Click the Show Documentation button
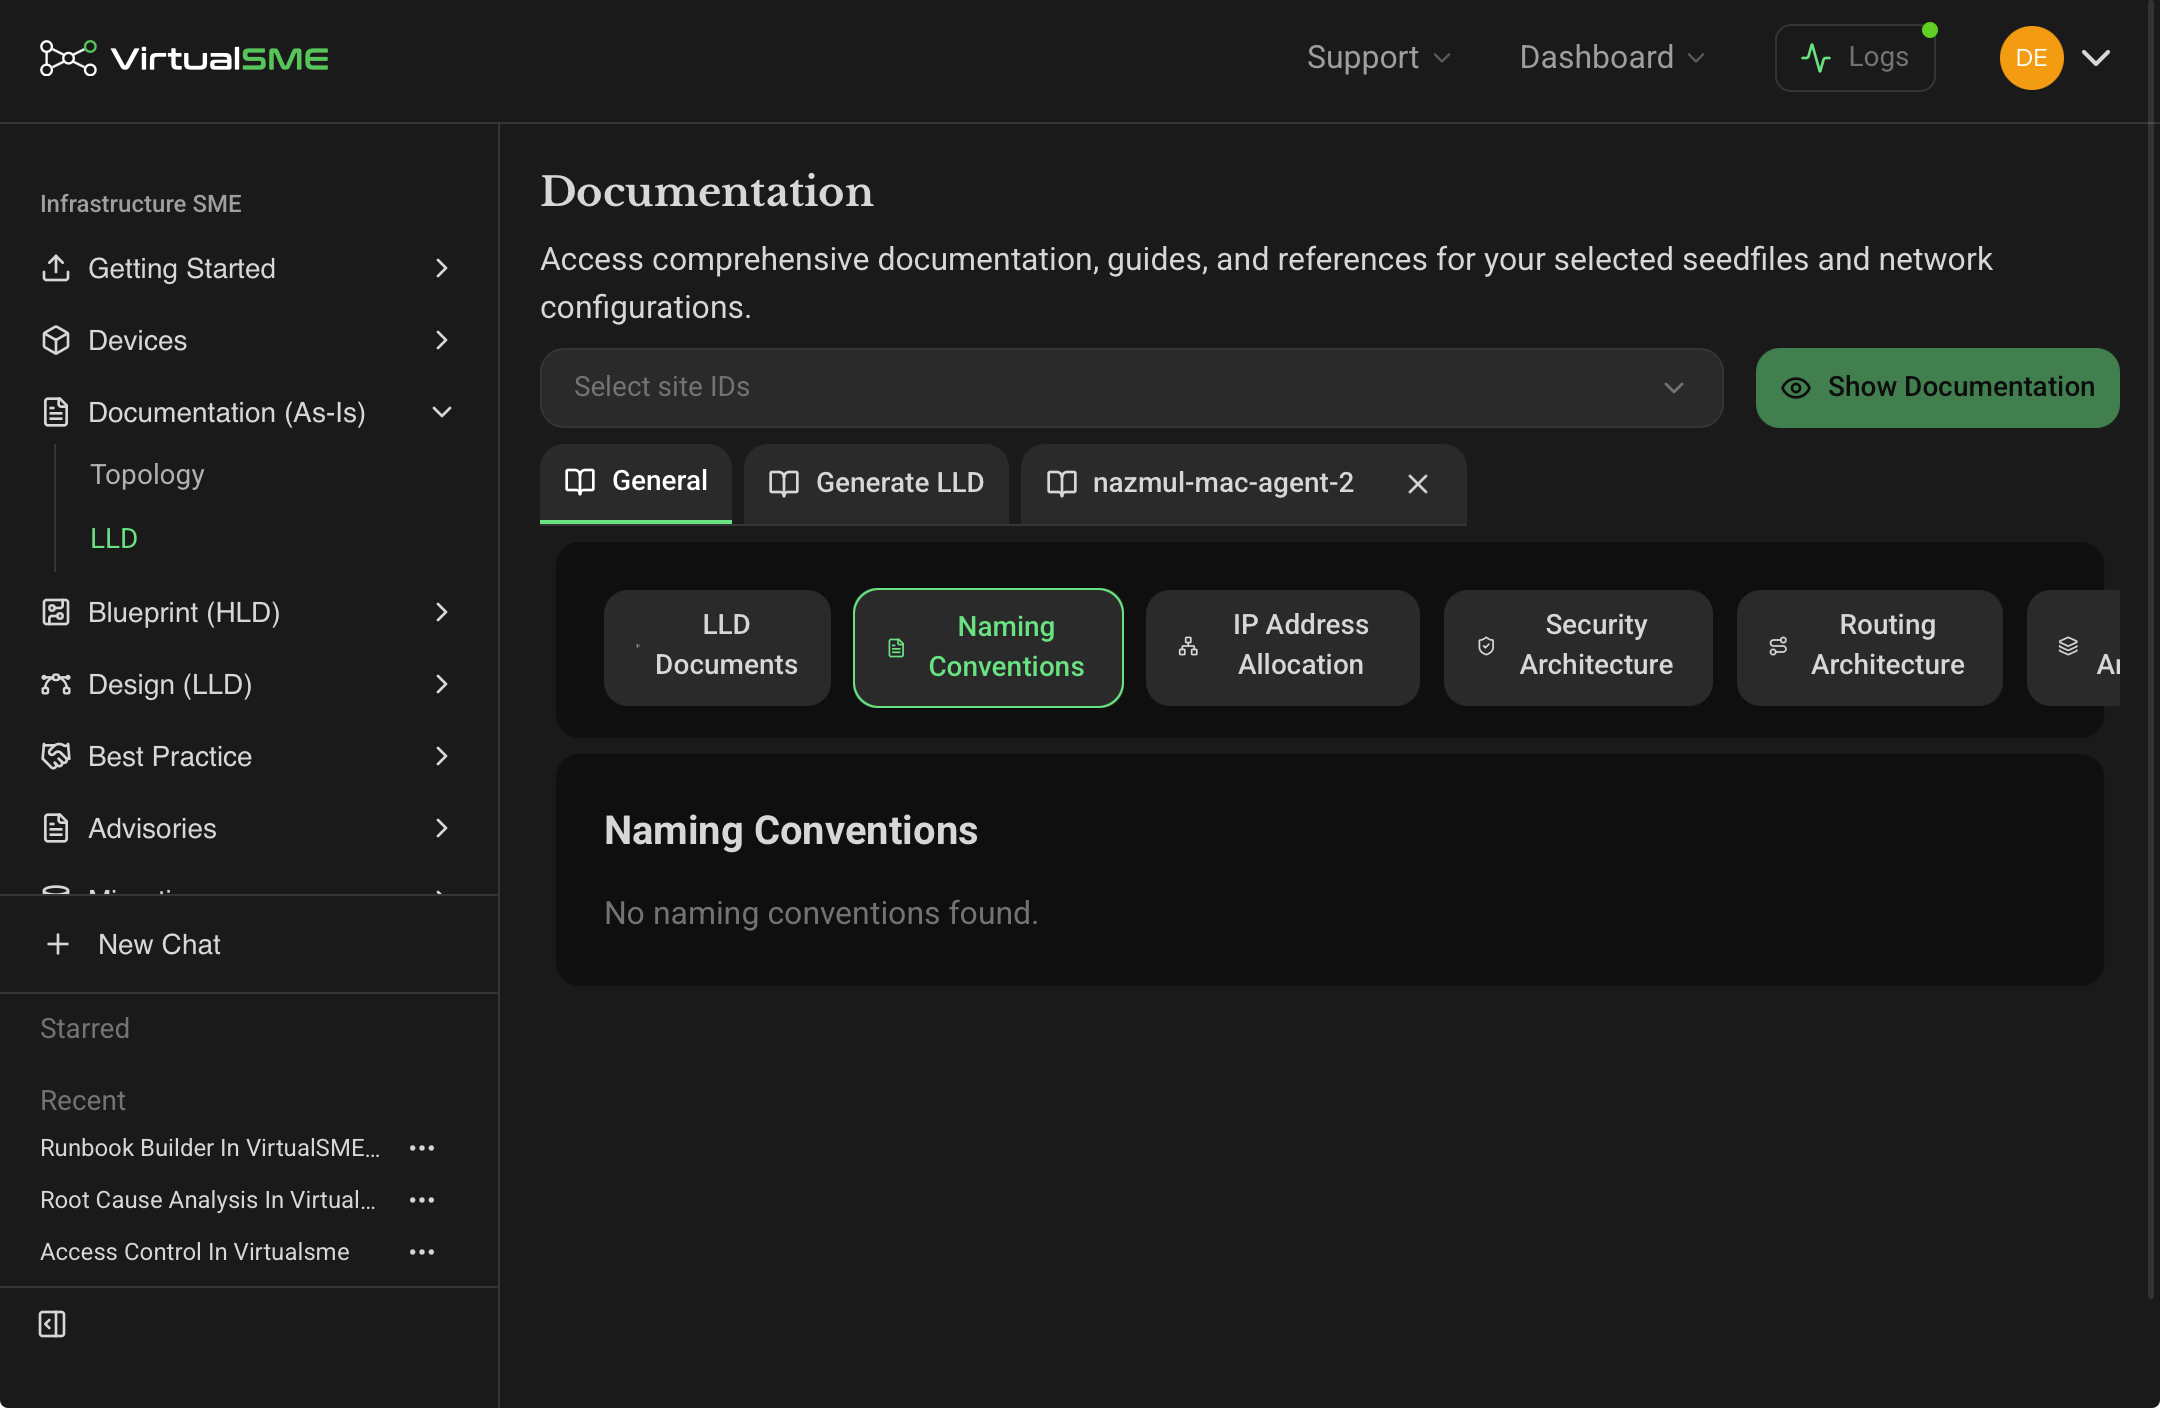 pyautogui.click(x=1937, y=388)
